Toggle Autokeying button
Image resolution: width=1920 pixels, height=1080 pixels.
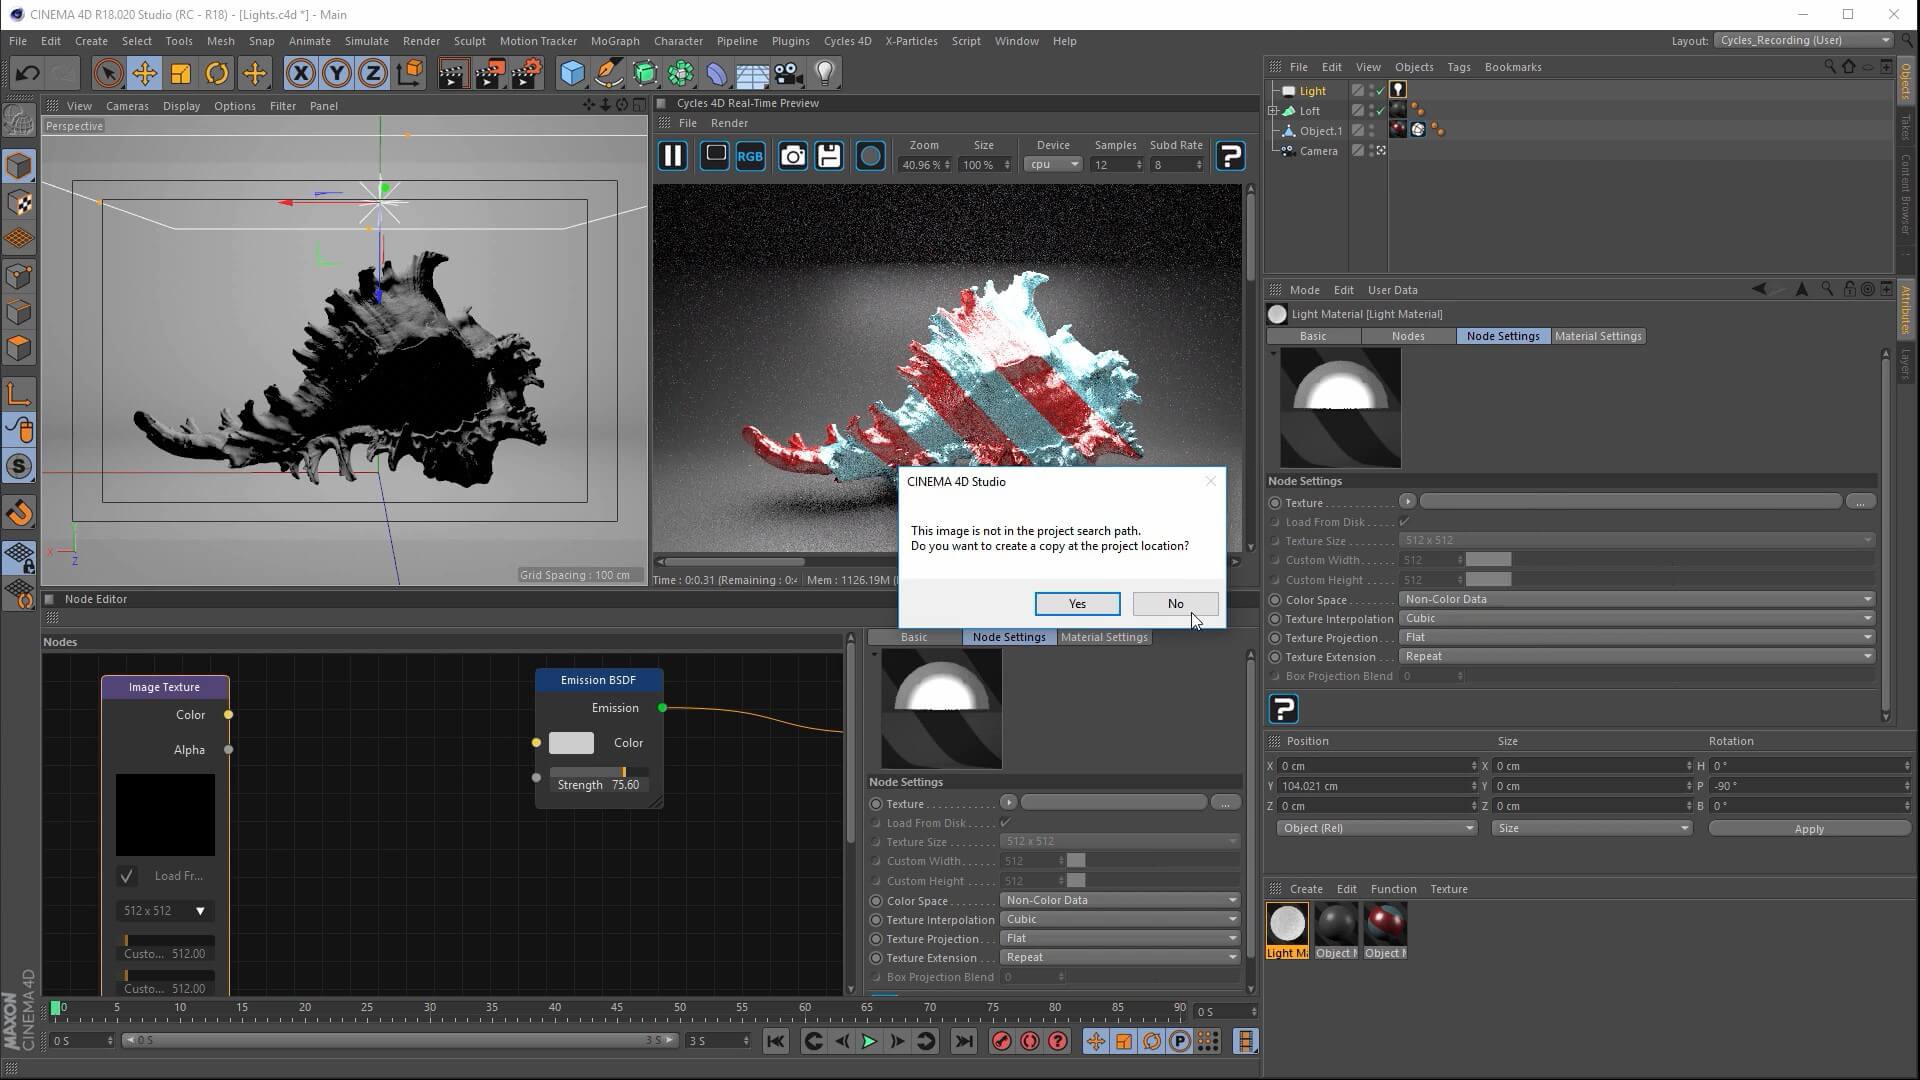tap(1029, 1042)
